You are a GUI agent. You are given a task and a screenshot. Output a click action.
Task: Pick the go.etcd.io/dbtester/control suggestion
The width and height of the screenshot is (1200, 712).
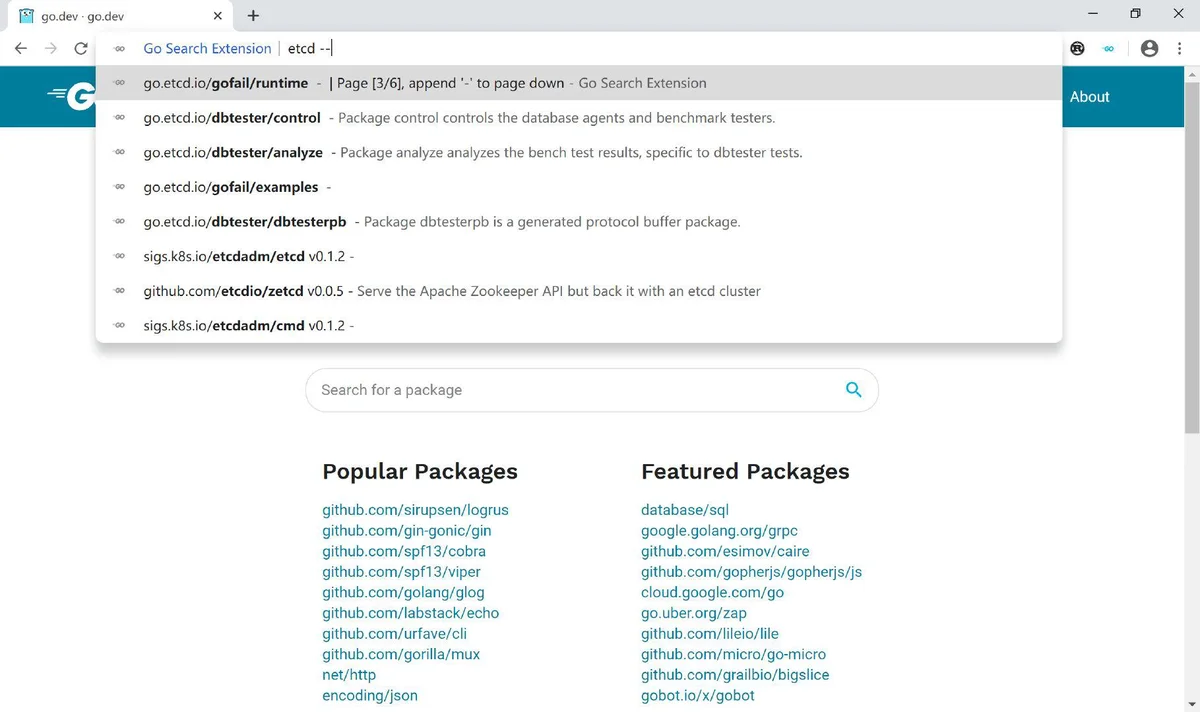[x=579, y=118]
